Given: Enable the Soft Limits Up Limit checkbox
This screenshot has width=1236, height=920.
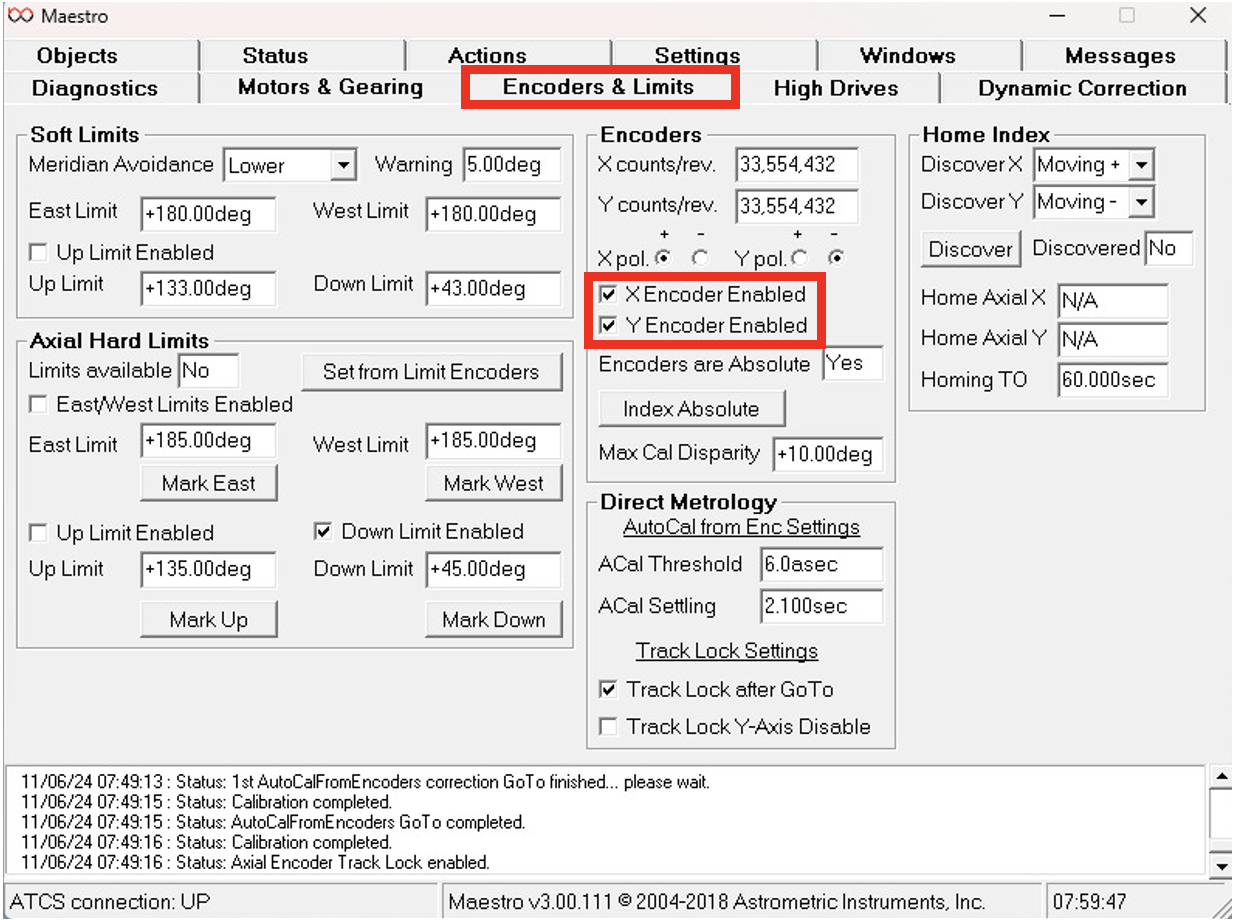Looking at the screenshot, I should (x=39, y=253).
